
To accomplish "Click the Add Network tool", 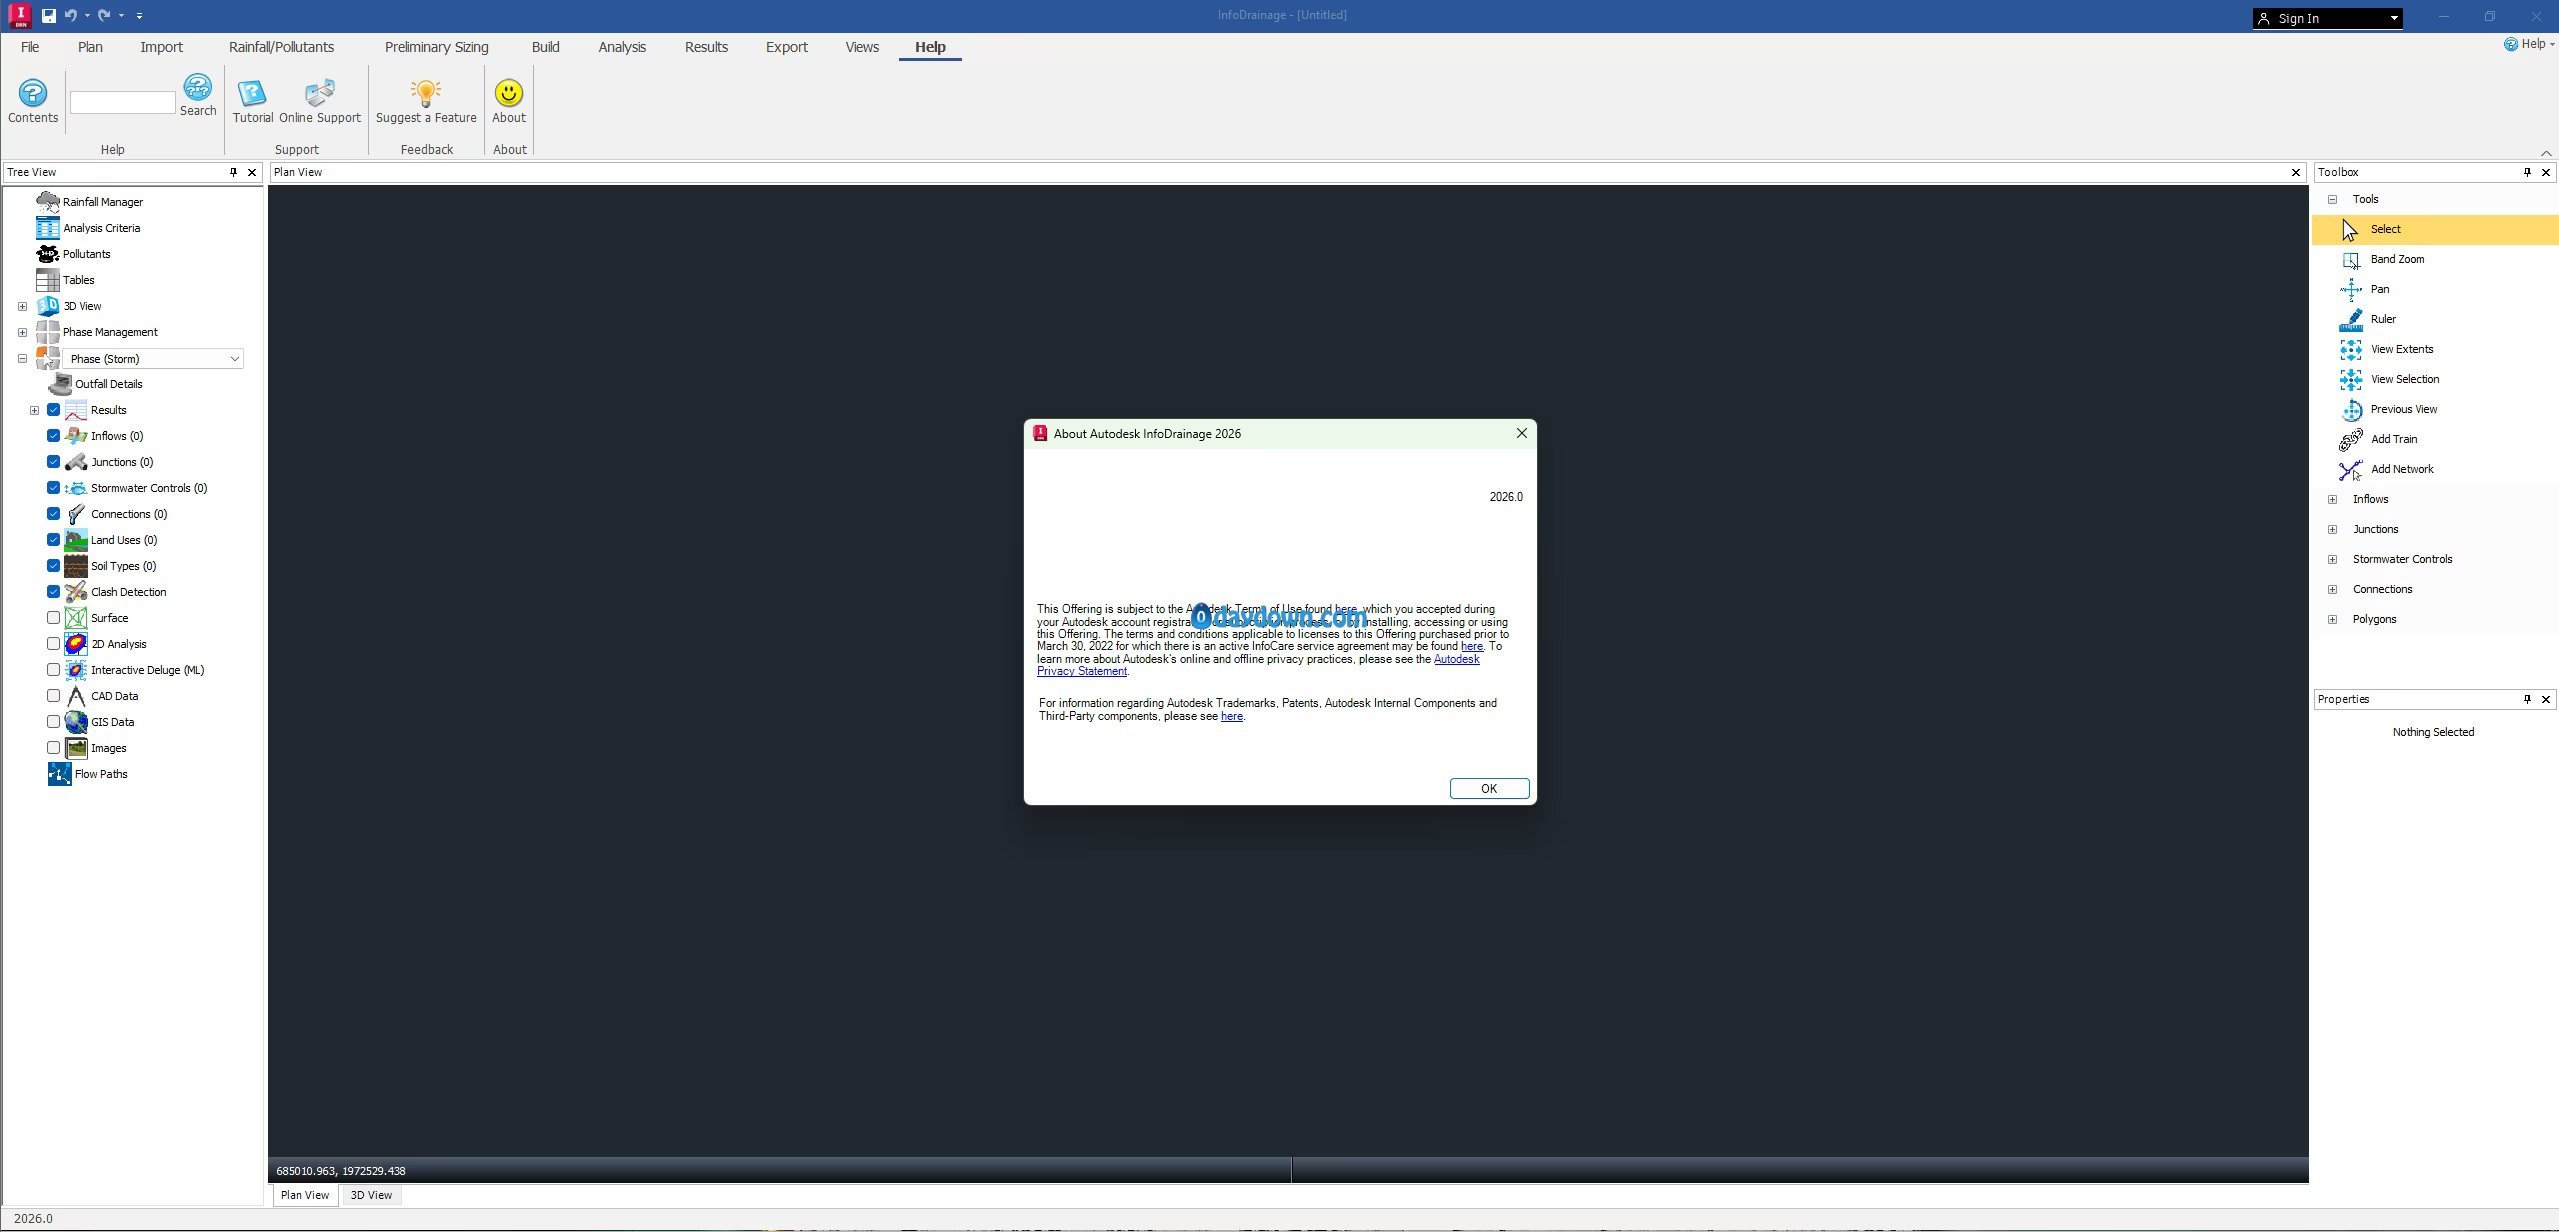I will (2401, 469).
